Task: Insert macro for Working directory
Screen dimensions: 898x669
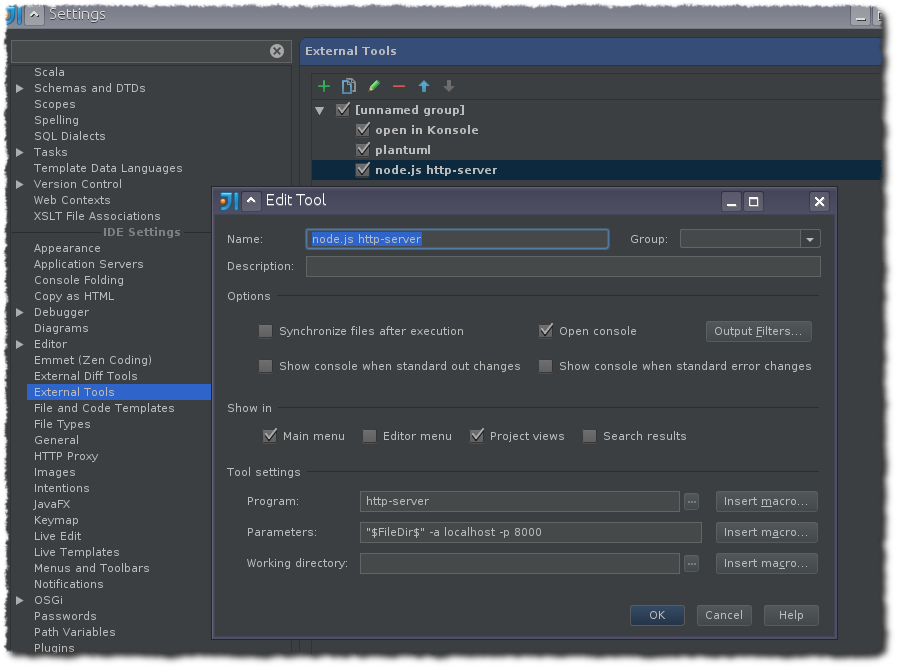Action: click(x=766, y=564)
